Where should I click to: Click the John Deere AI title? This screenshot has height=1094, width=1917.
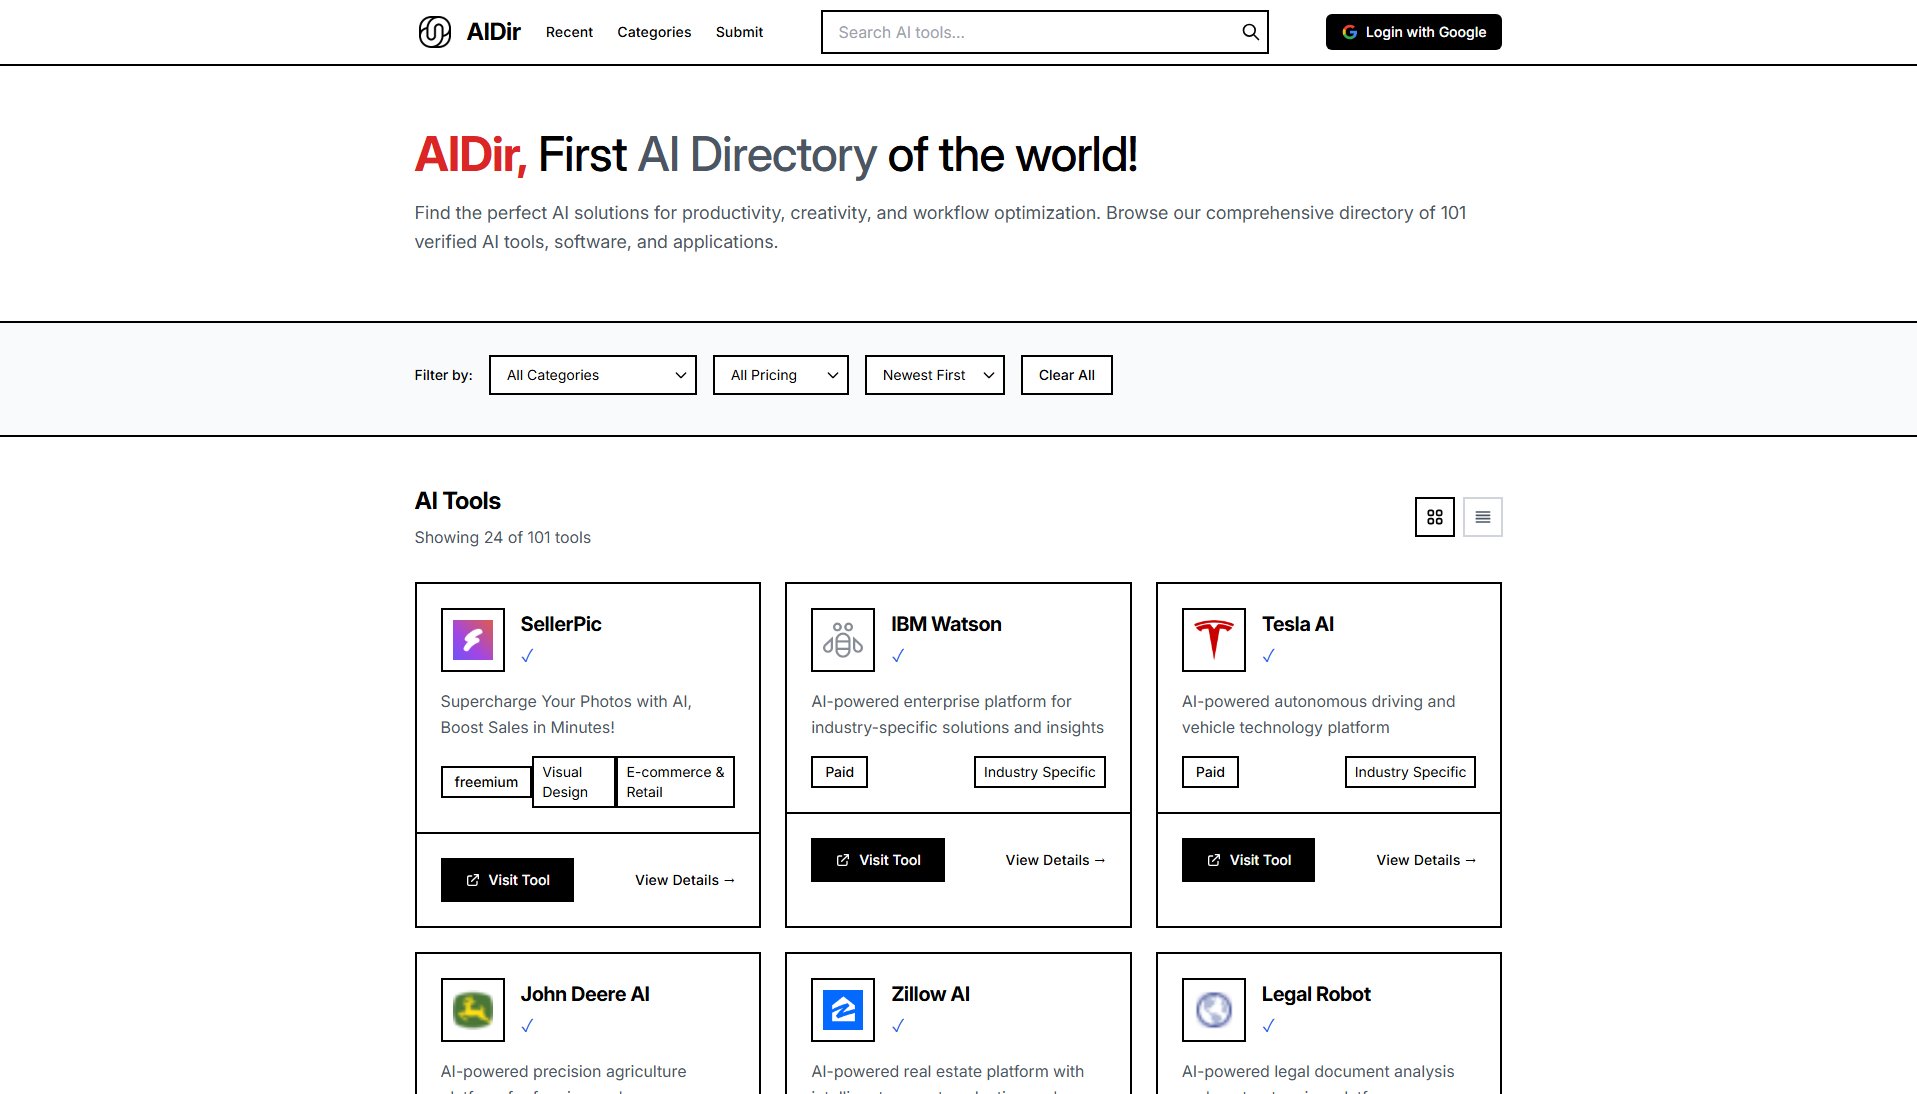click(584, 994)
